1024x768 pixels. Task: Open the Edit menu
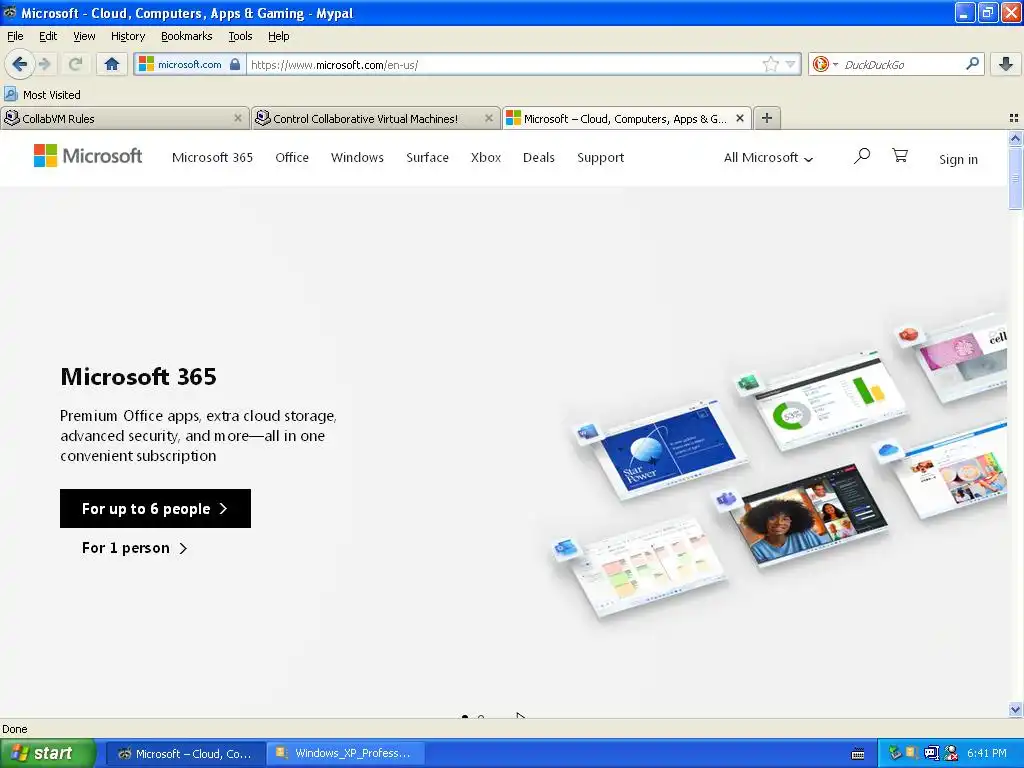pyautogui.click(x=48, y=36)
